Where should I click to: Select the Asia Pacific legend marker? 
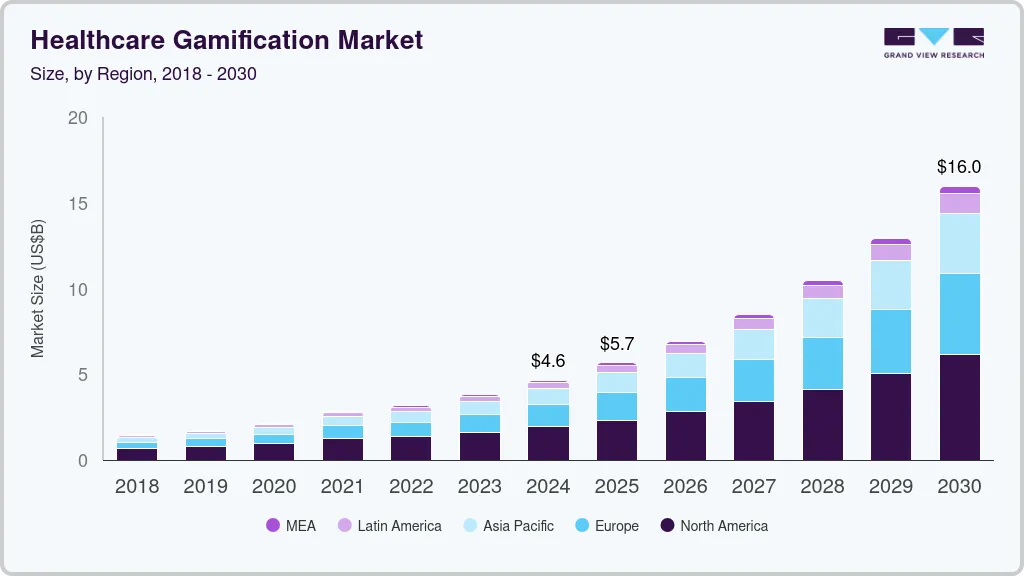472,526
